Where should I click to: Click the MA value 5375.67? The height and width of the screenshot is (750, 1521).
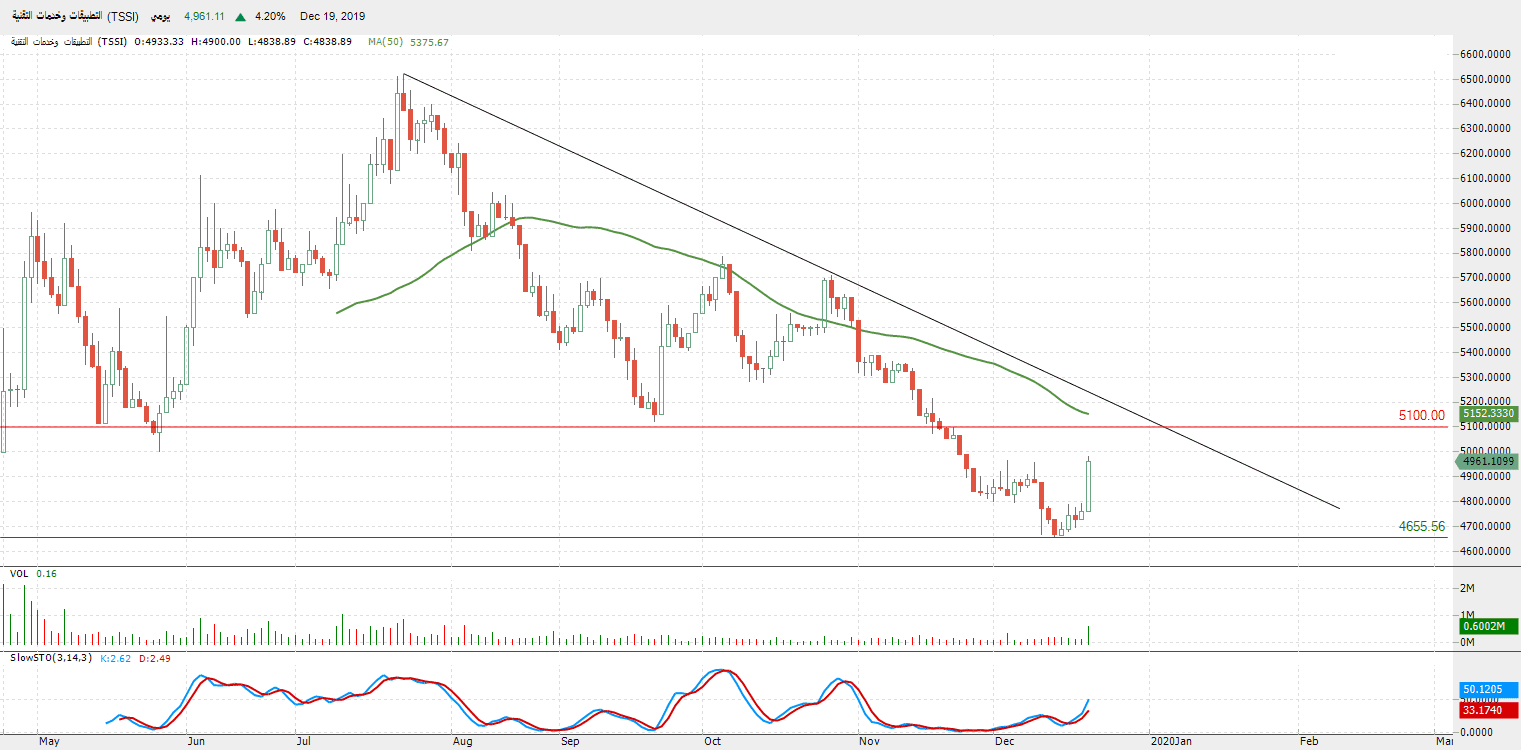(x=428, y=42)
